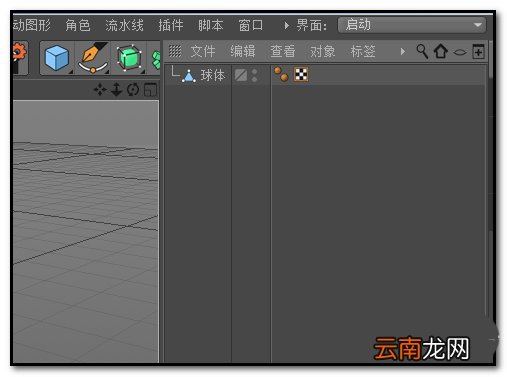Screen dimensions: 507x377
Task: Click the eye icon in Object Manager
Action: 460,52
